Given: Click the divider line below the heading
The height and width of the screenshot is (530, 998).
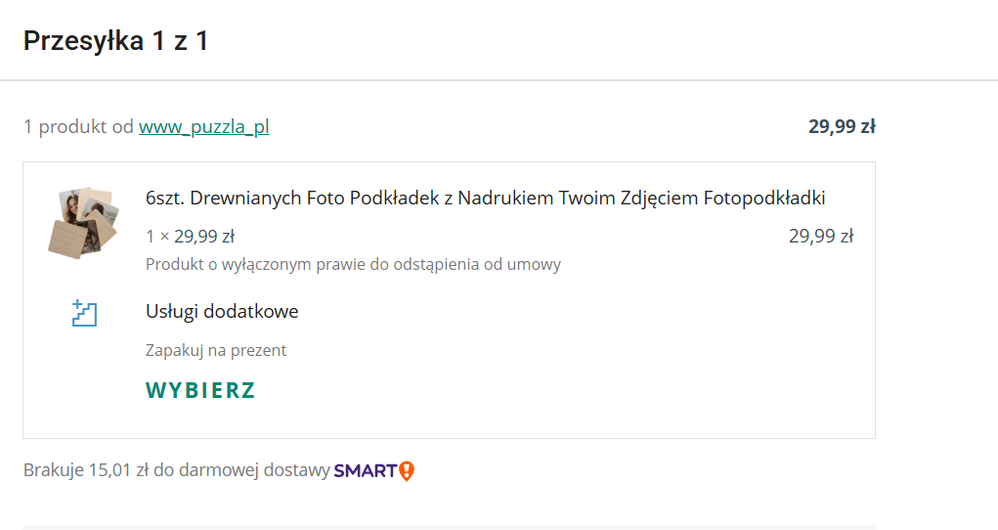Looking at the screenshot, I should pyautogui.click(x=499, y=80).
